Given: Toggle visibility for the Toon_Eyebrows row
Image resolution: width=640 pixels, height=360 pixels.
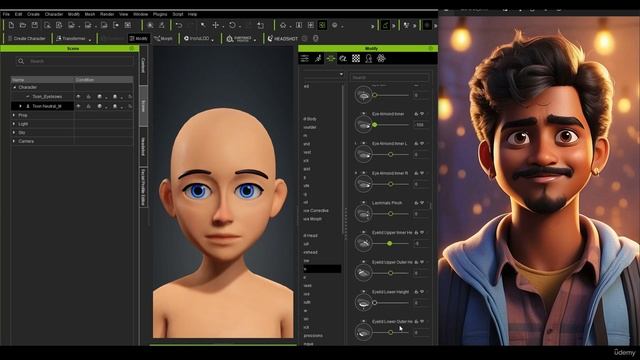Looking at the screenshot, I should click(x=78, y=97).
